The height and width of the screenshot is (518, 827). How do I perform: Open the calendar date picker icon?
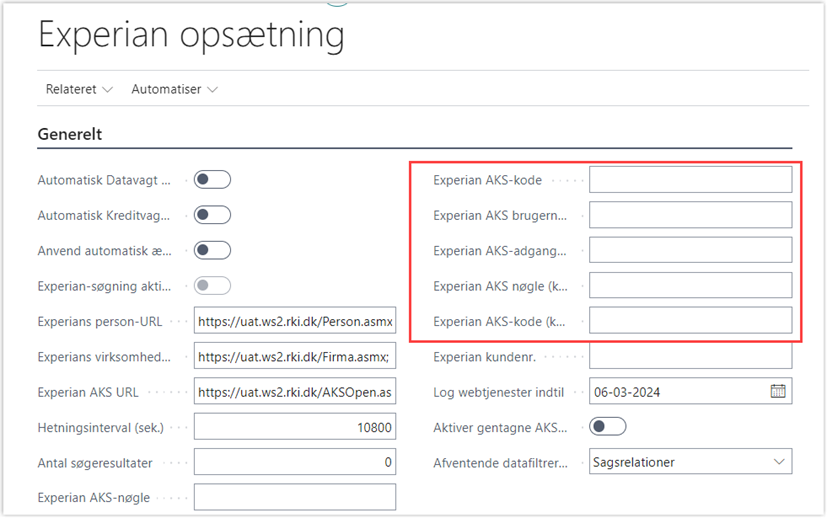(778, 391)
